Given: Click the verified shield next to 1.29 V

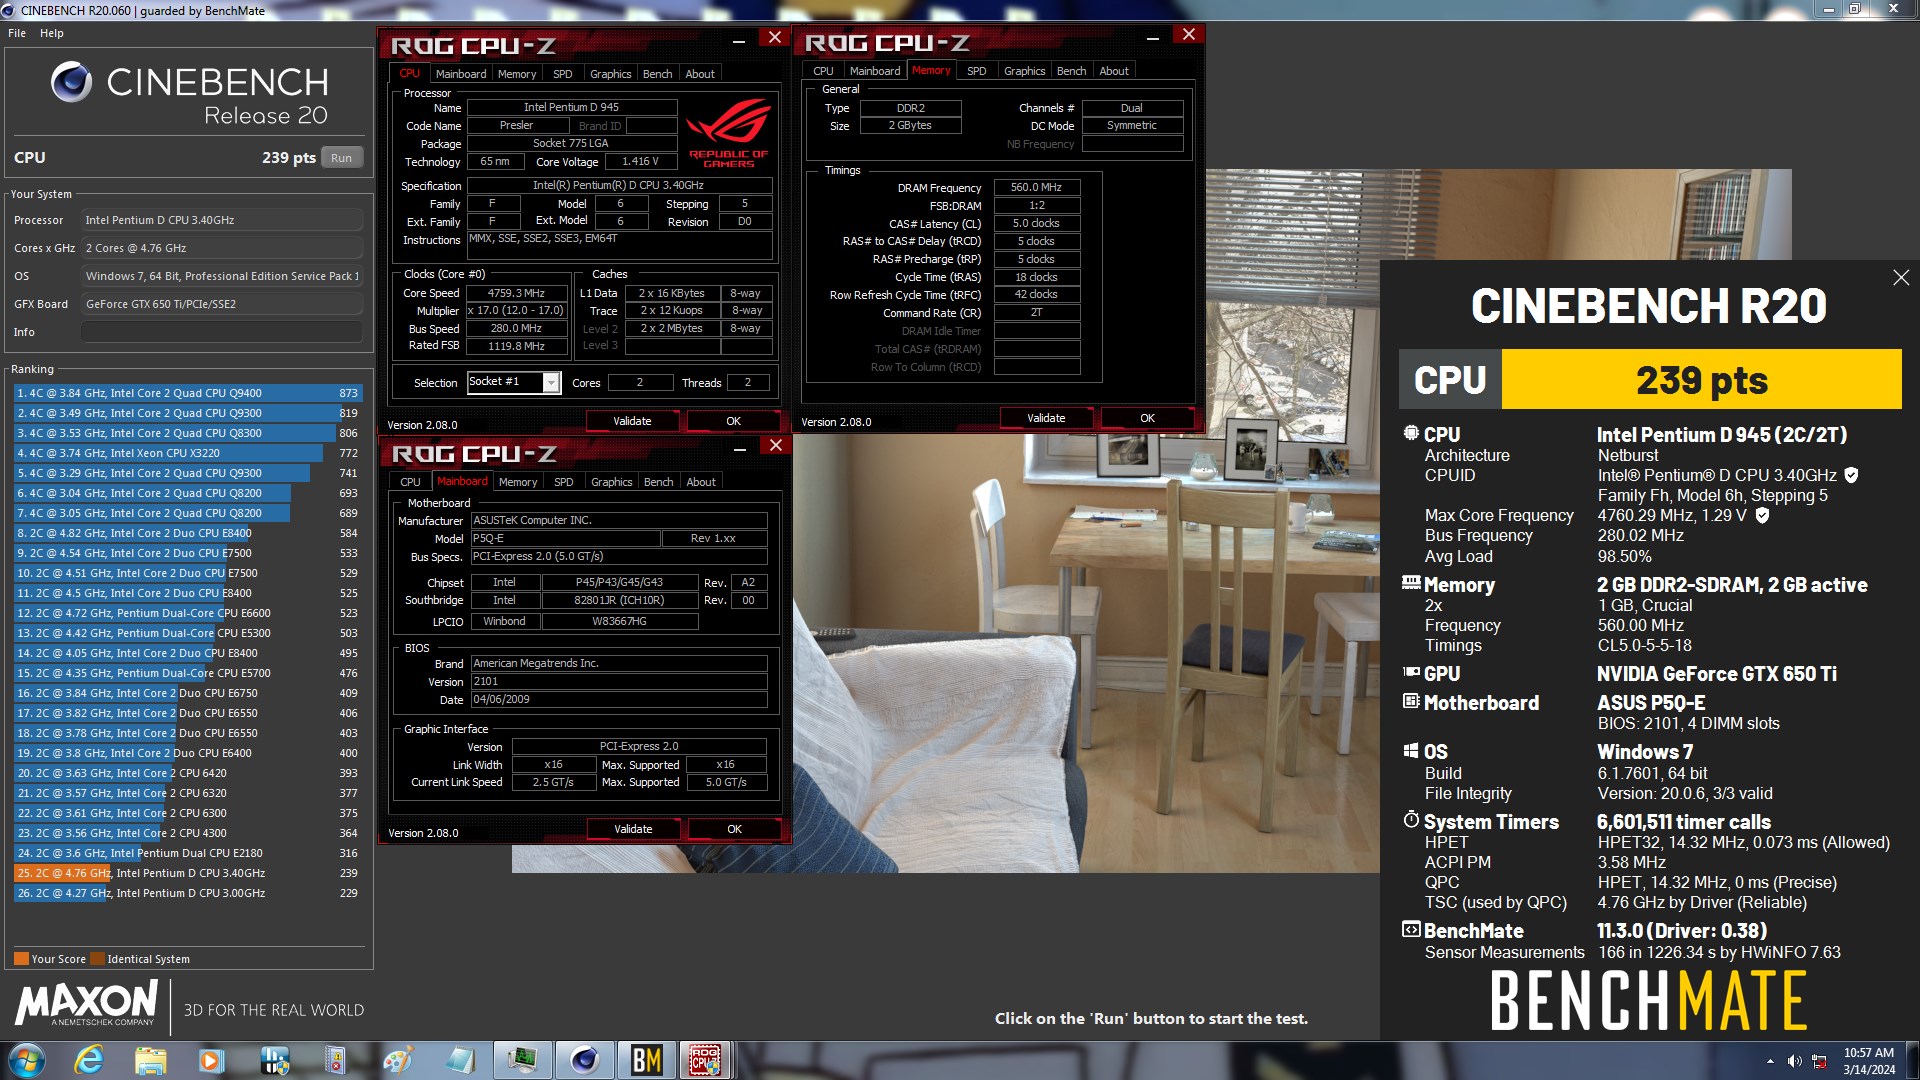Looking at the screenshot, I should click(x=1762, y=515).
